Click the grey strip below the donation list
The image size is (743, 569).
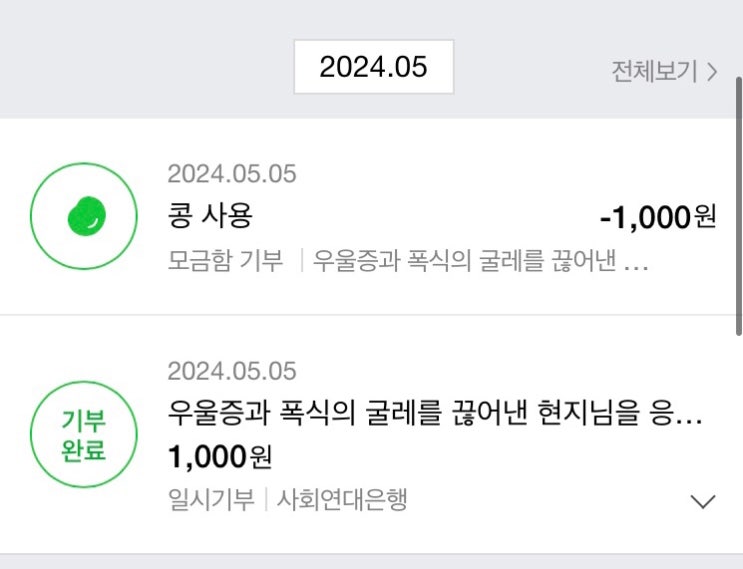tap(371, 561)
